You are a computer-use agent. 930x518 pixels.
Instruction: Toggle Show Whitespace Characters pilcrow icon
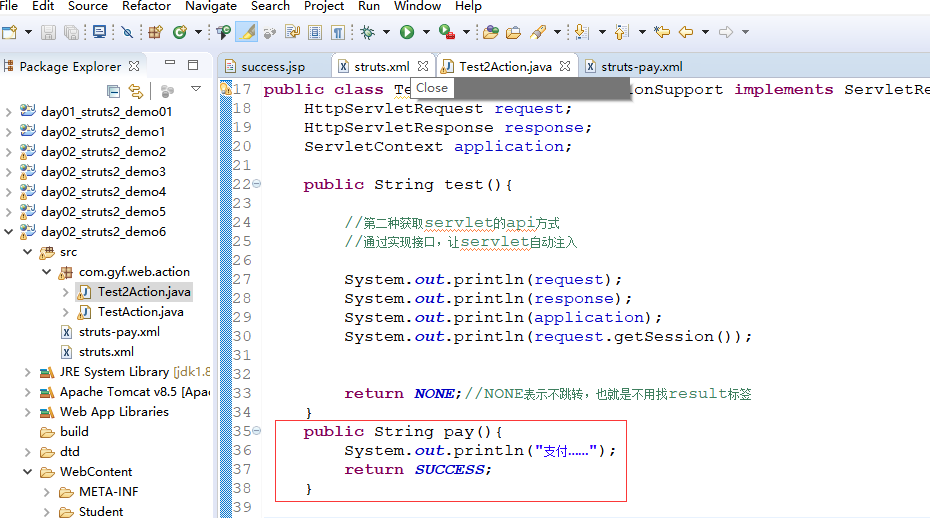337,32
